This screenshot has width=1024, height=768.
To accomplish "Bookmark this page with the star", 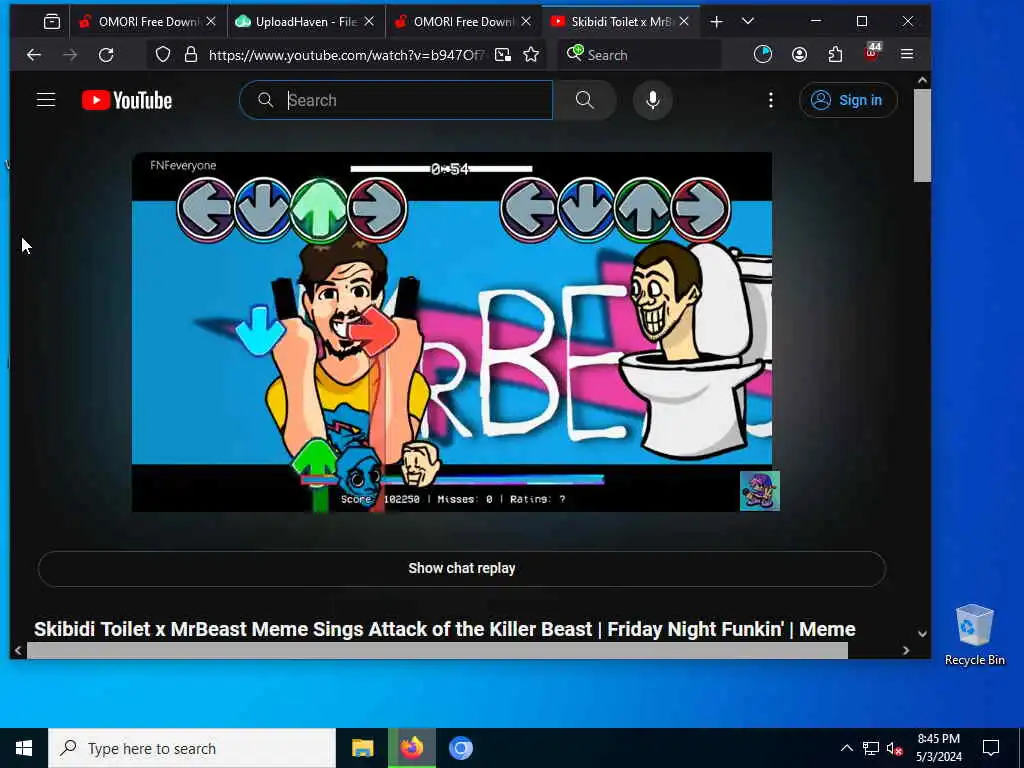I will (531, 55).
